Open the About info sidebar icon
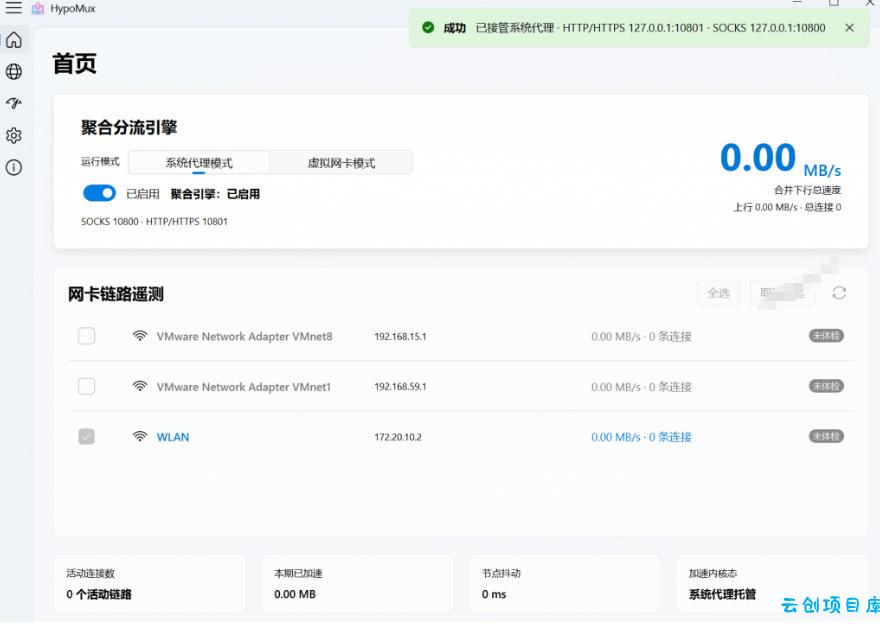Screen dimensions: 880x630 point(14,167)
